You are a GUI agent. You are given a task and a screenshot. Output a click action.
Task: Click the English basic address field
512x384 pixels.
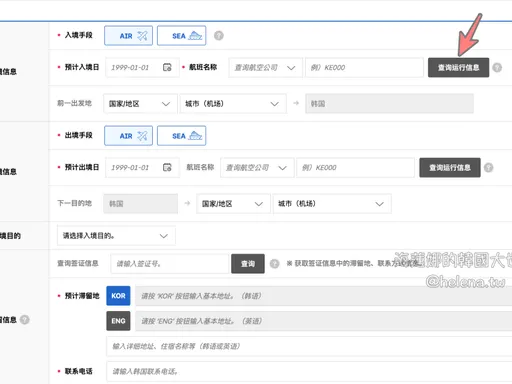coord(323,321)
